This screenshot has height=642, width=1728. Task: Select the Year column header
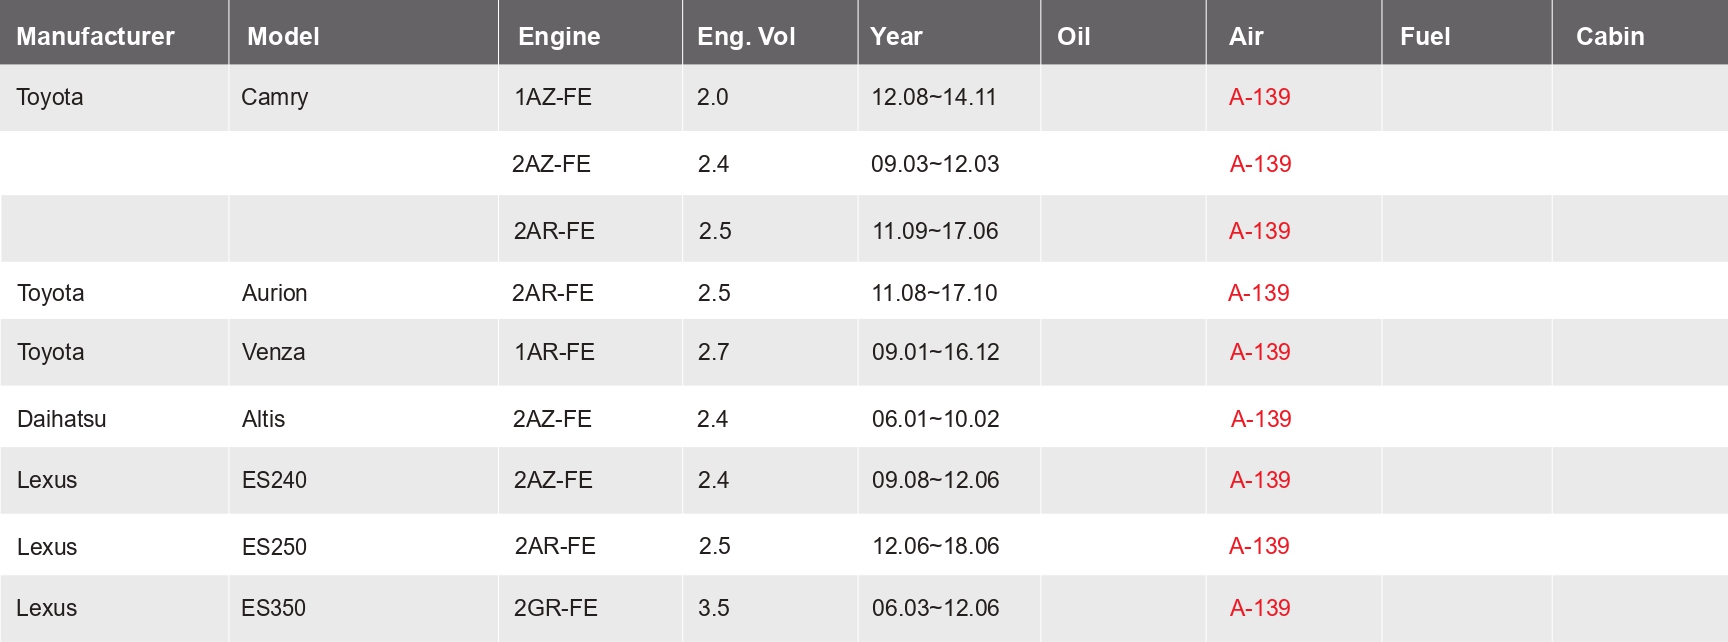click(896, 37)
